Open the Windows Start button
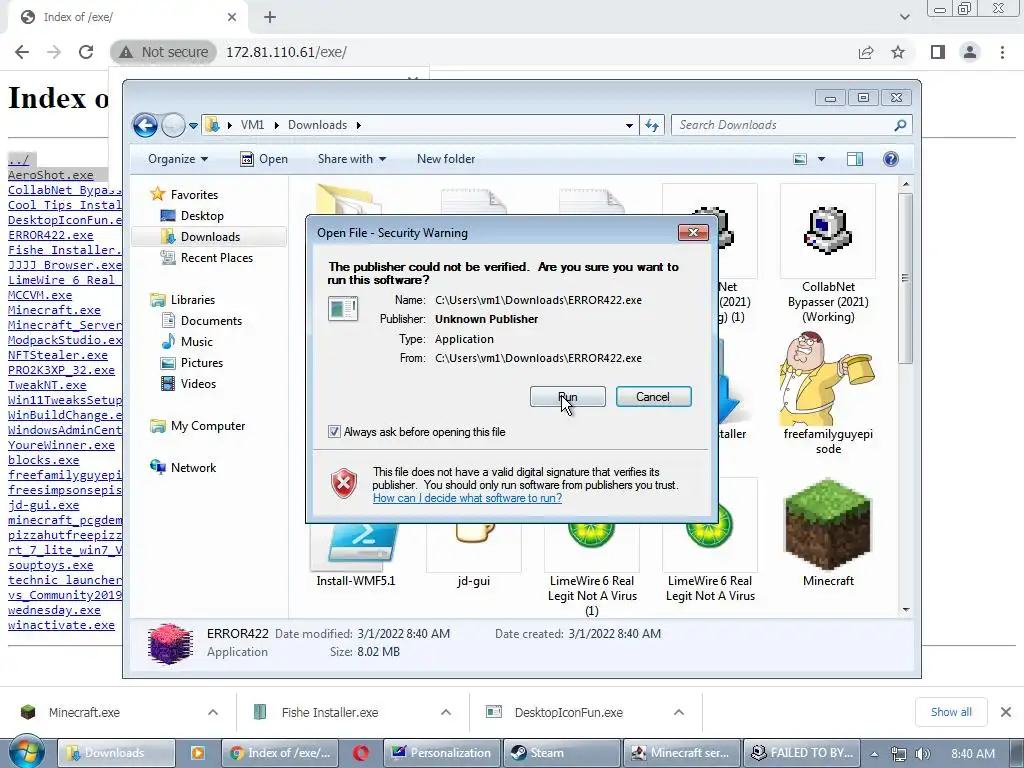This screenshot has width=1024, height=768. pos(26,752)
